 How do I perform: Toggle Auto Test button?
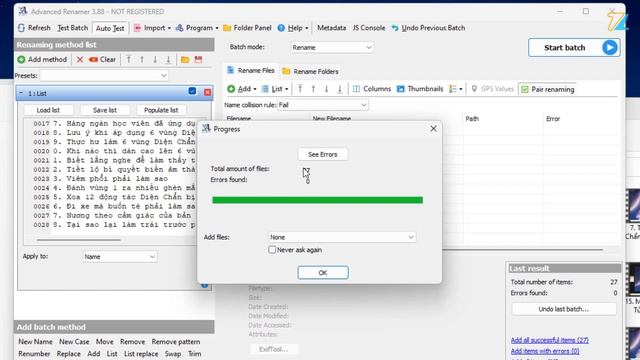[x=110, y=28]
